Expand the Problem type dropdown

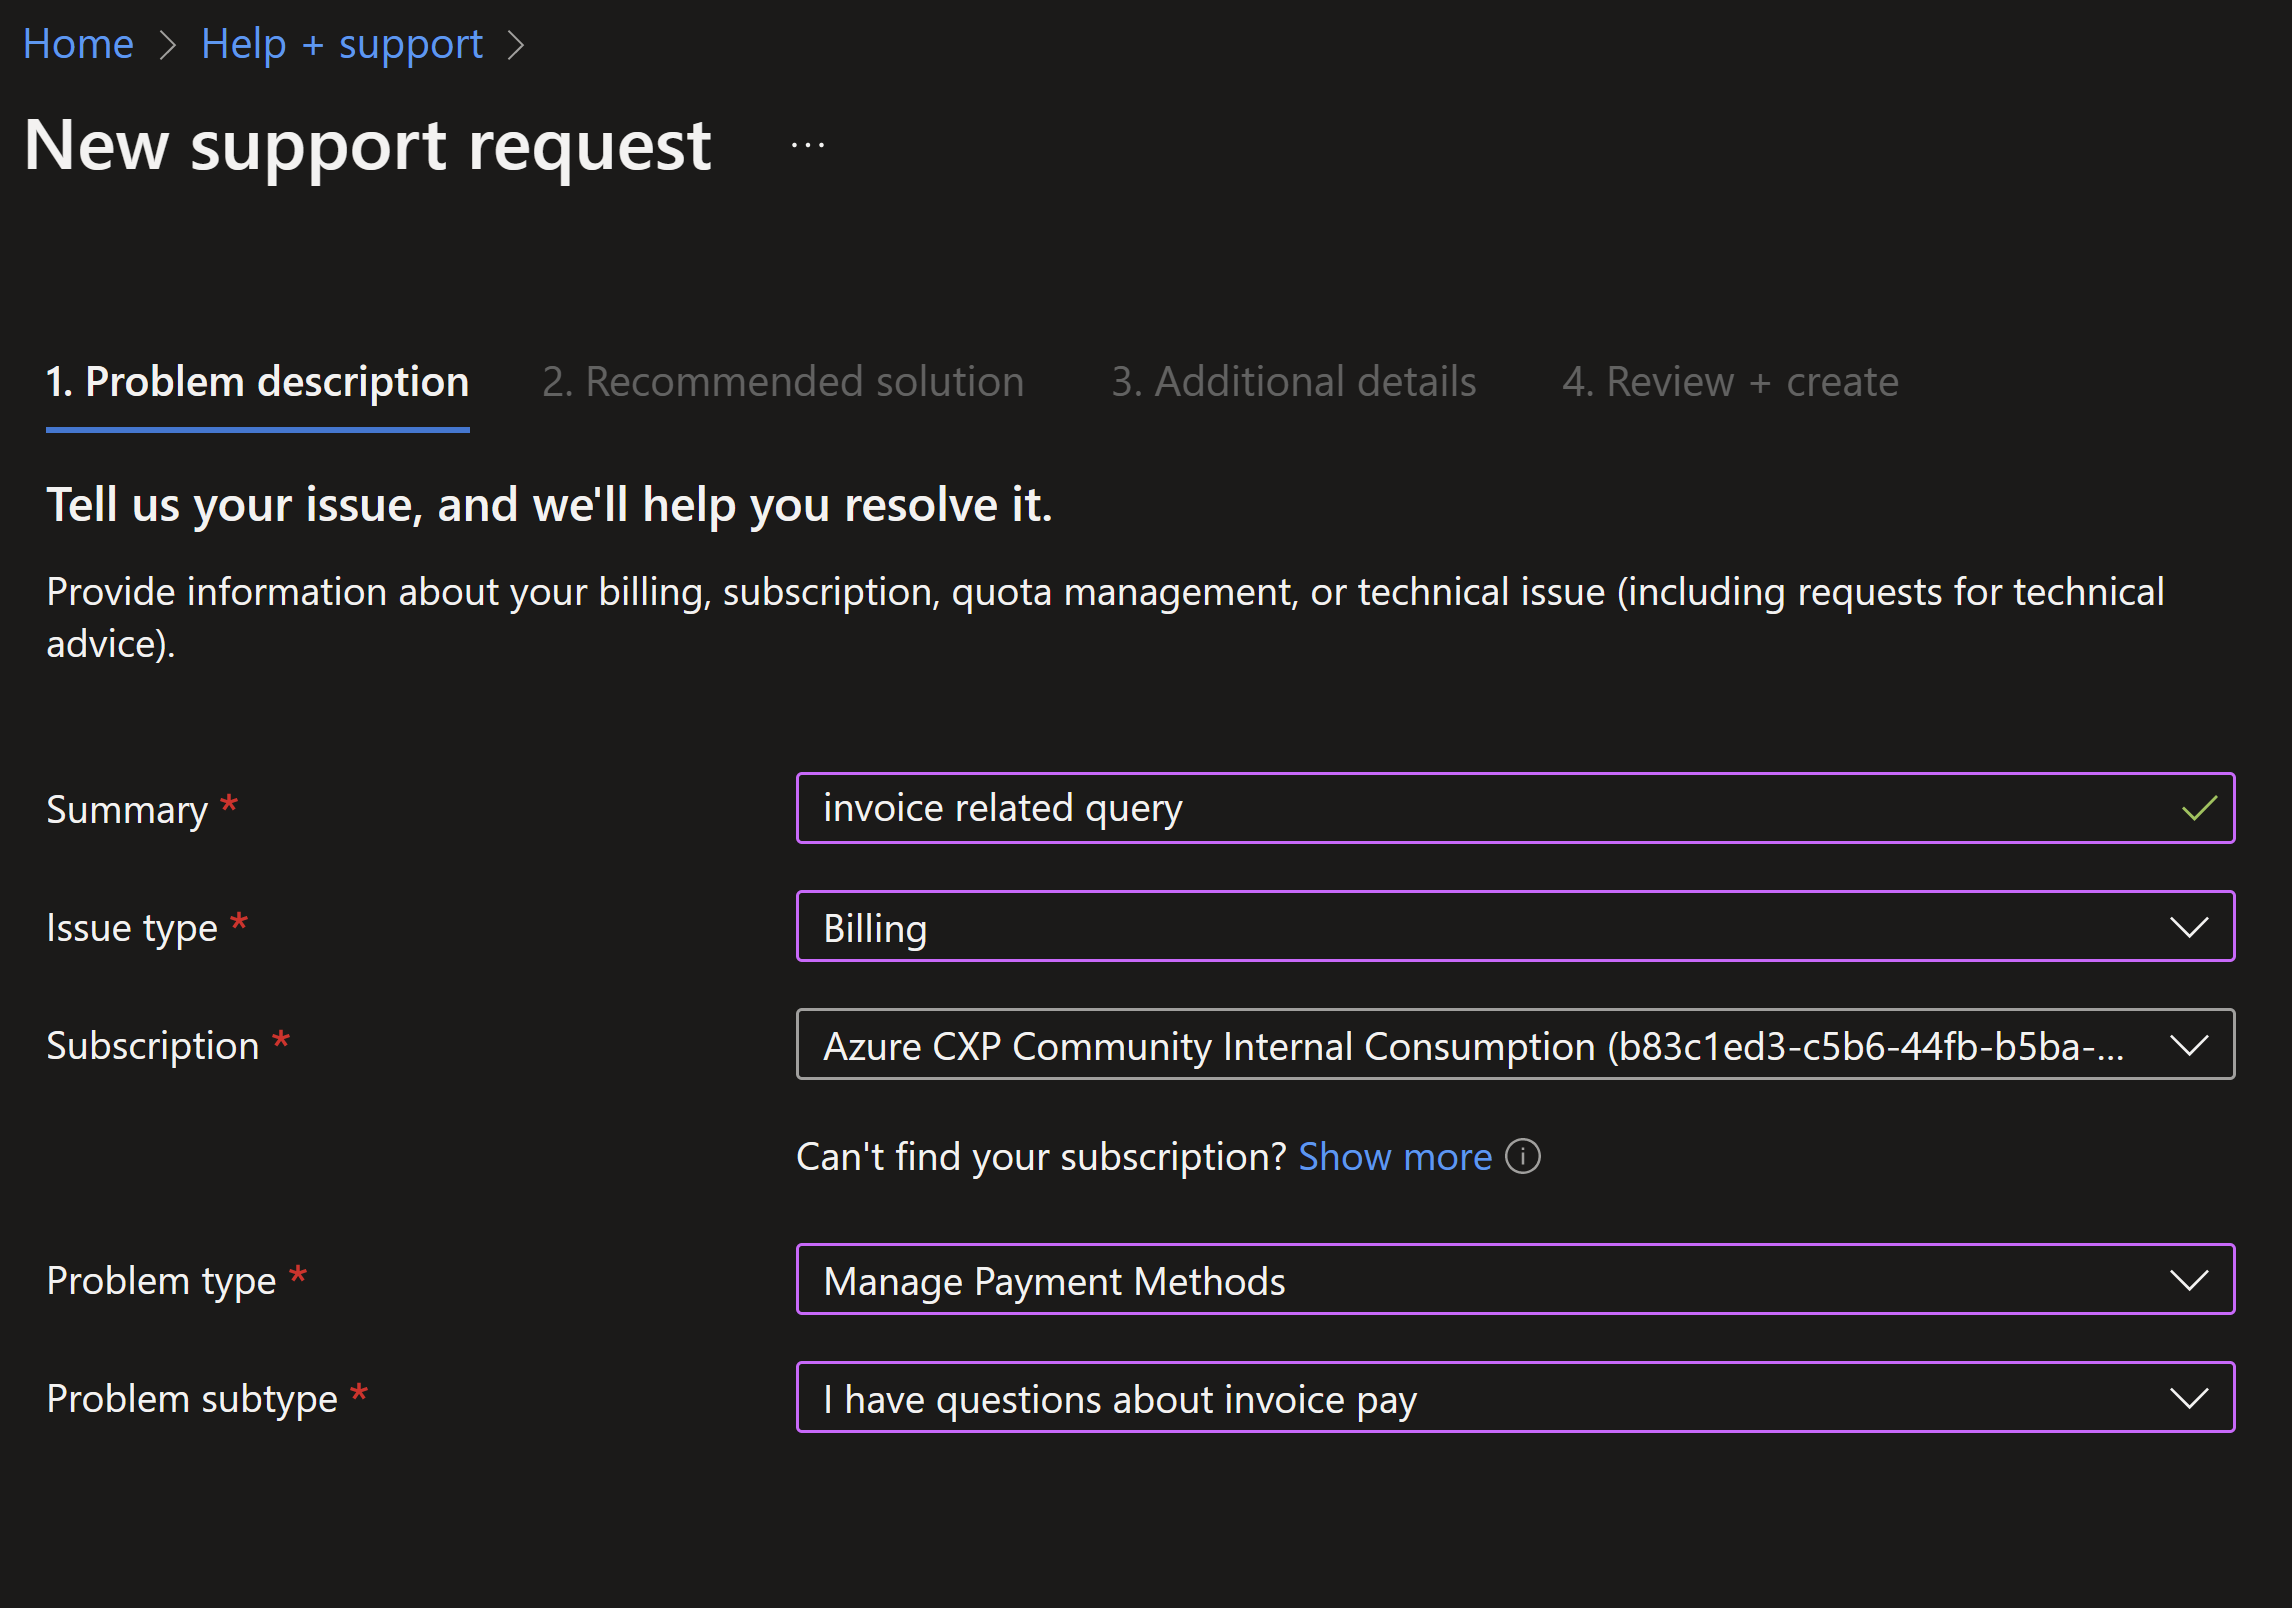point(1500,1279)
